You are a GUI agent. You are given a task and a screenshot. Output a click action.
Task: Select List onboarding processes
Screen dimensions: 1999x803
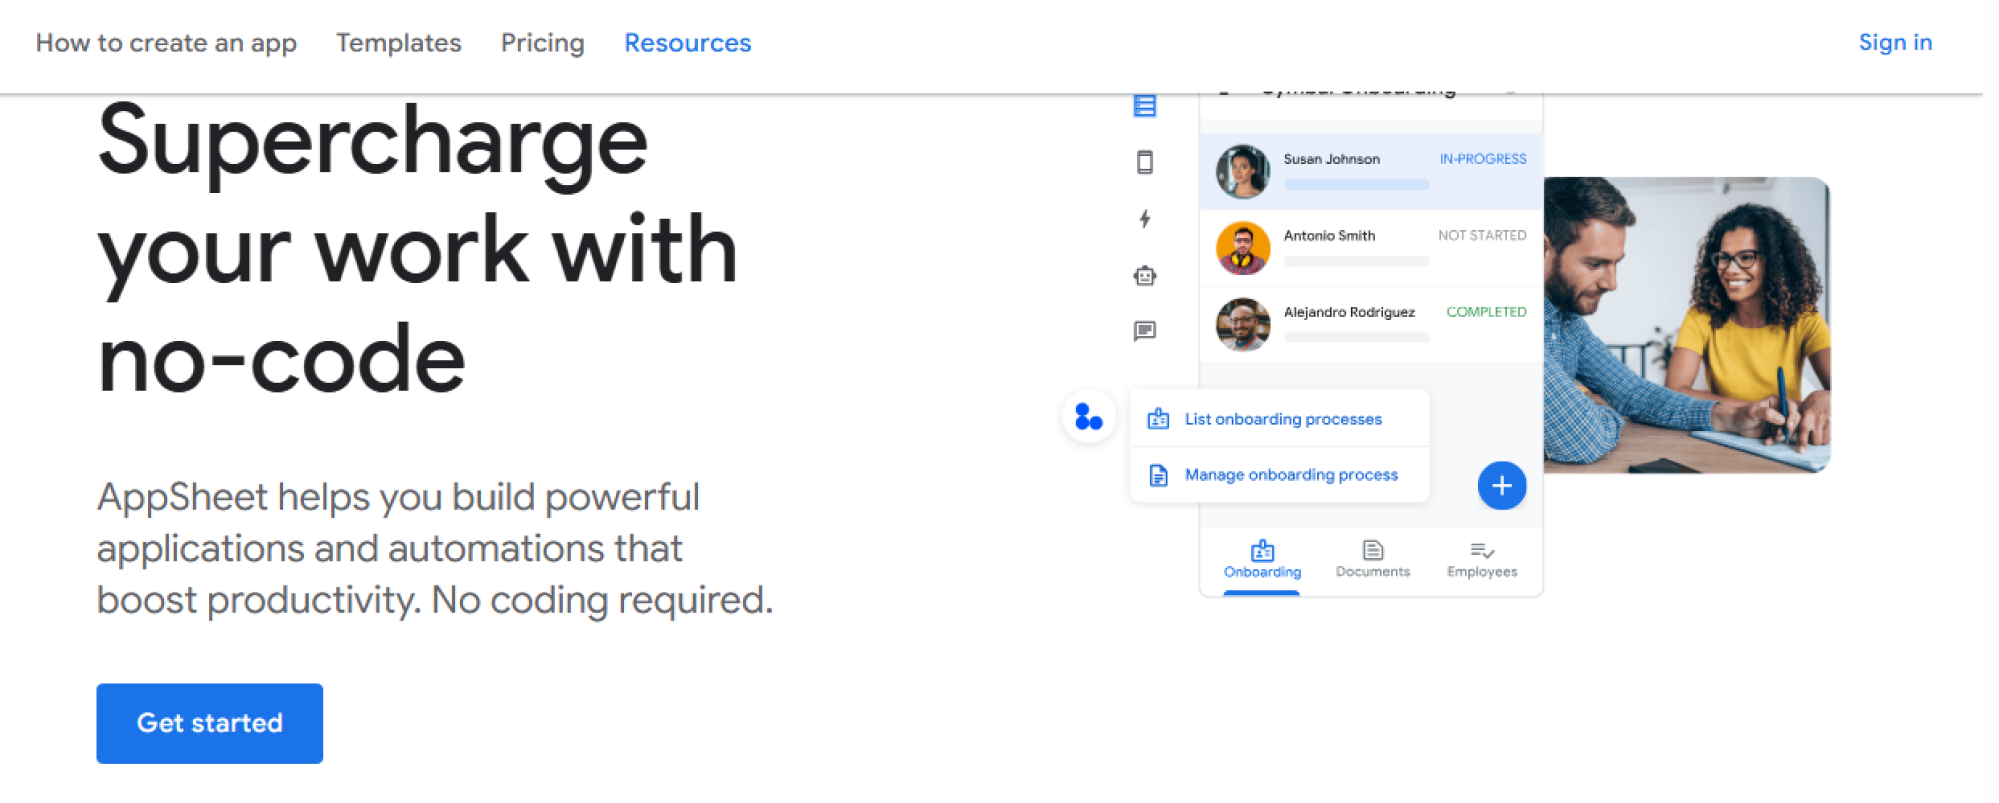click(1280, 419)
